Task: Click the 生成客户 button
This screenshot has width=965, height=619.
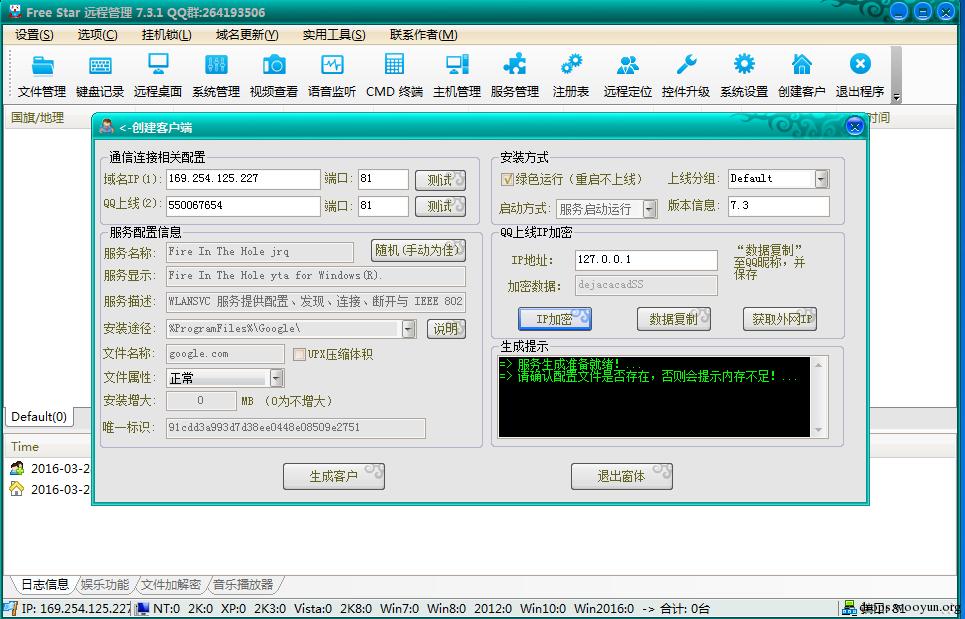Action: coord(334,476)
